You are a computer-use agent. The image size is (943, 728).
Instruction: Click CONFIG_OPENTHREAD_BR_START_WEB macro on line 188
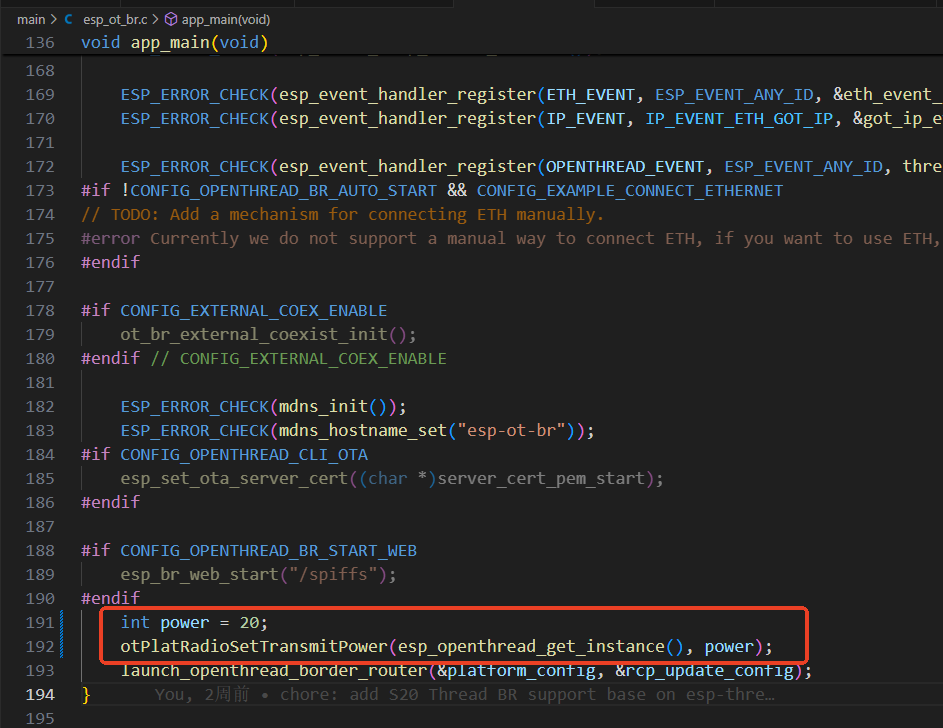[x=268, y=550]
